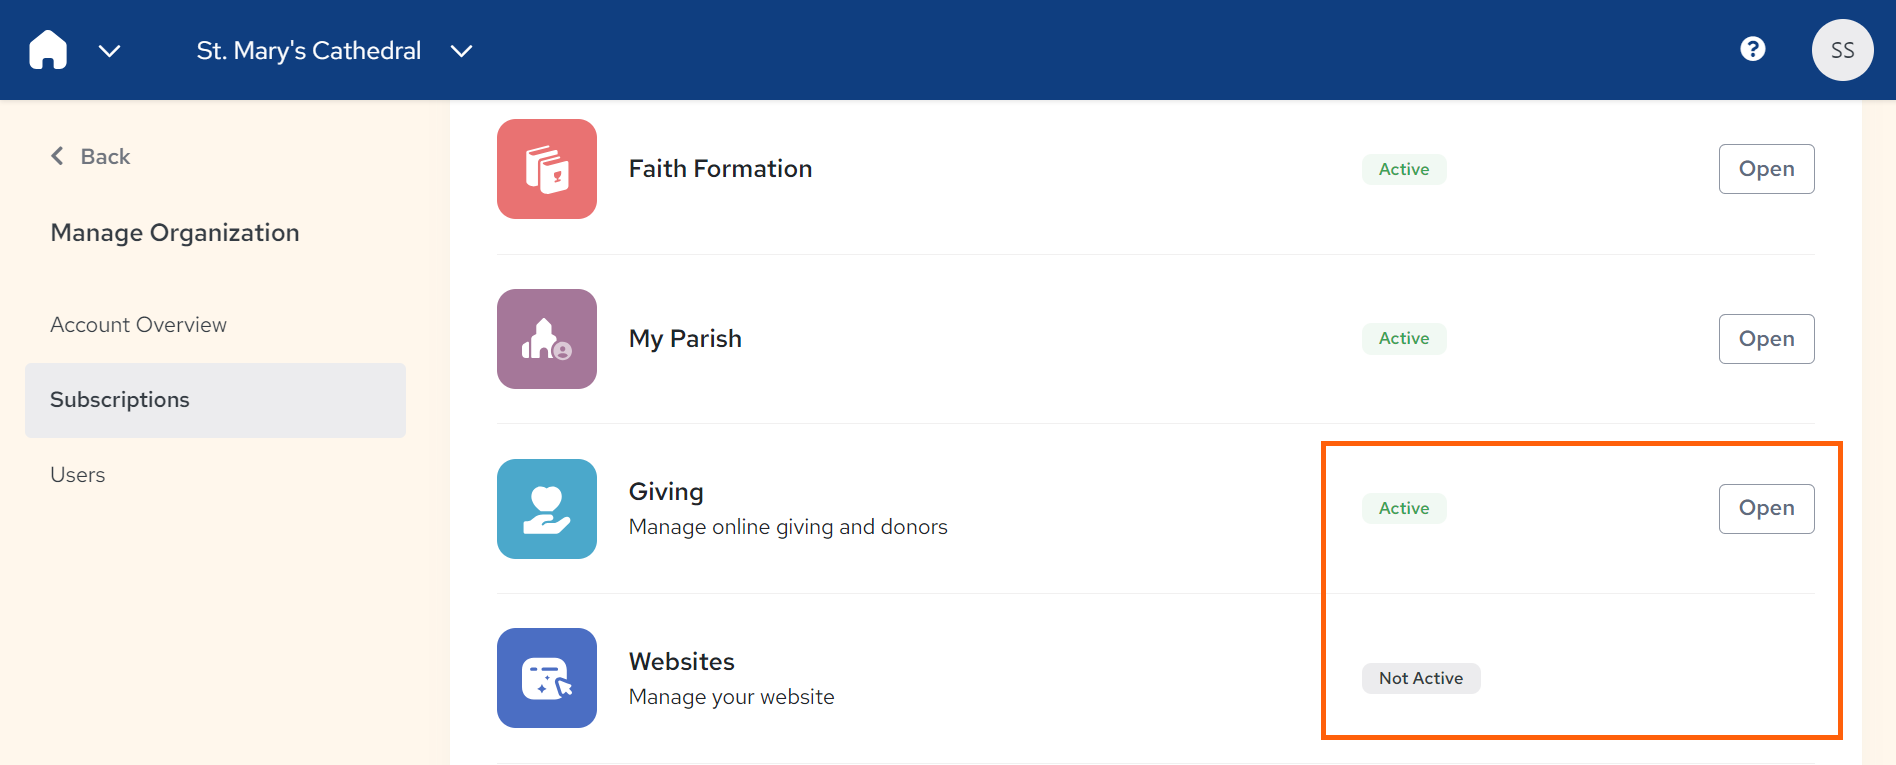Select Subscriptions in sidebar

pyautogui.click(x=215, y=400)
